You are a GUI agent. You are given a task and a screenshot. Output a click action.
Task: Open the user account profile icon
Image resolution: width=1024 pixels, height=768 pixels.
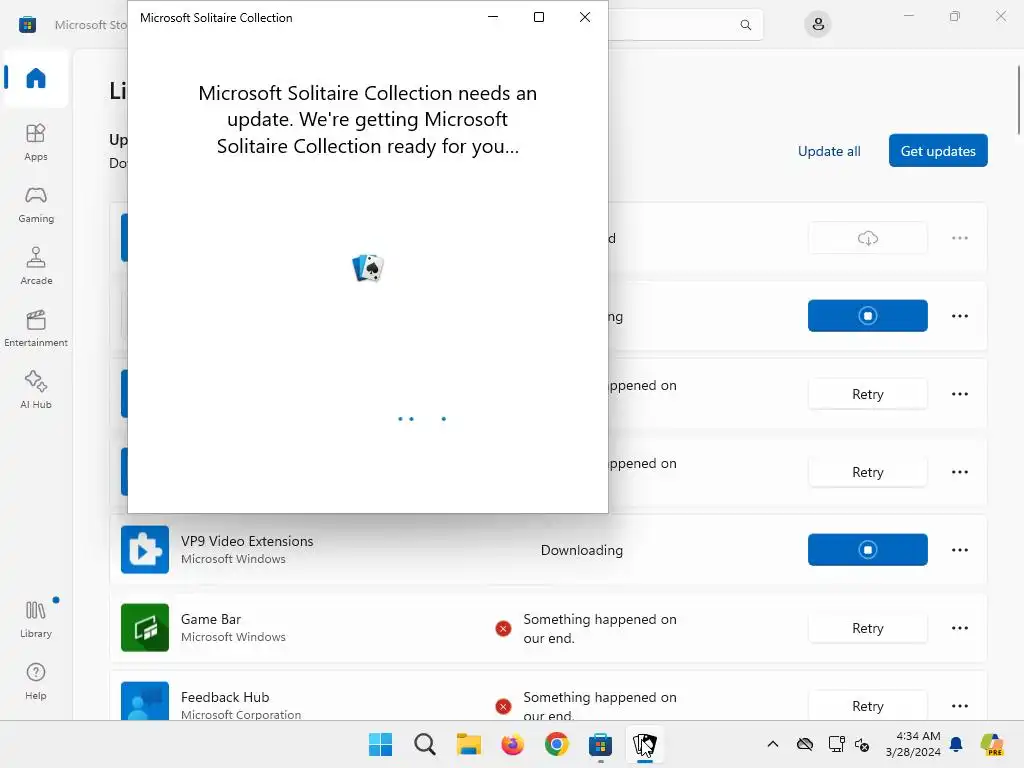click(x=818, y=25)
